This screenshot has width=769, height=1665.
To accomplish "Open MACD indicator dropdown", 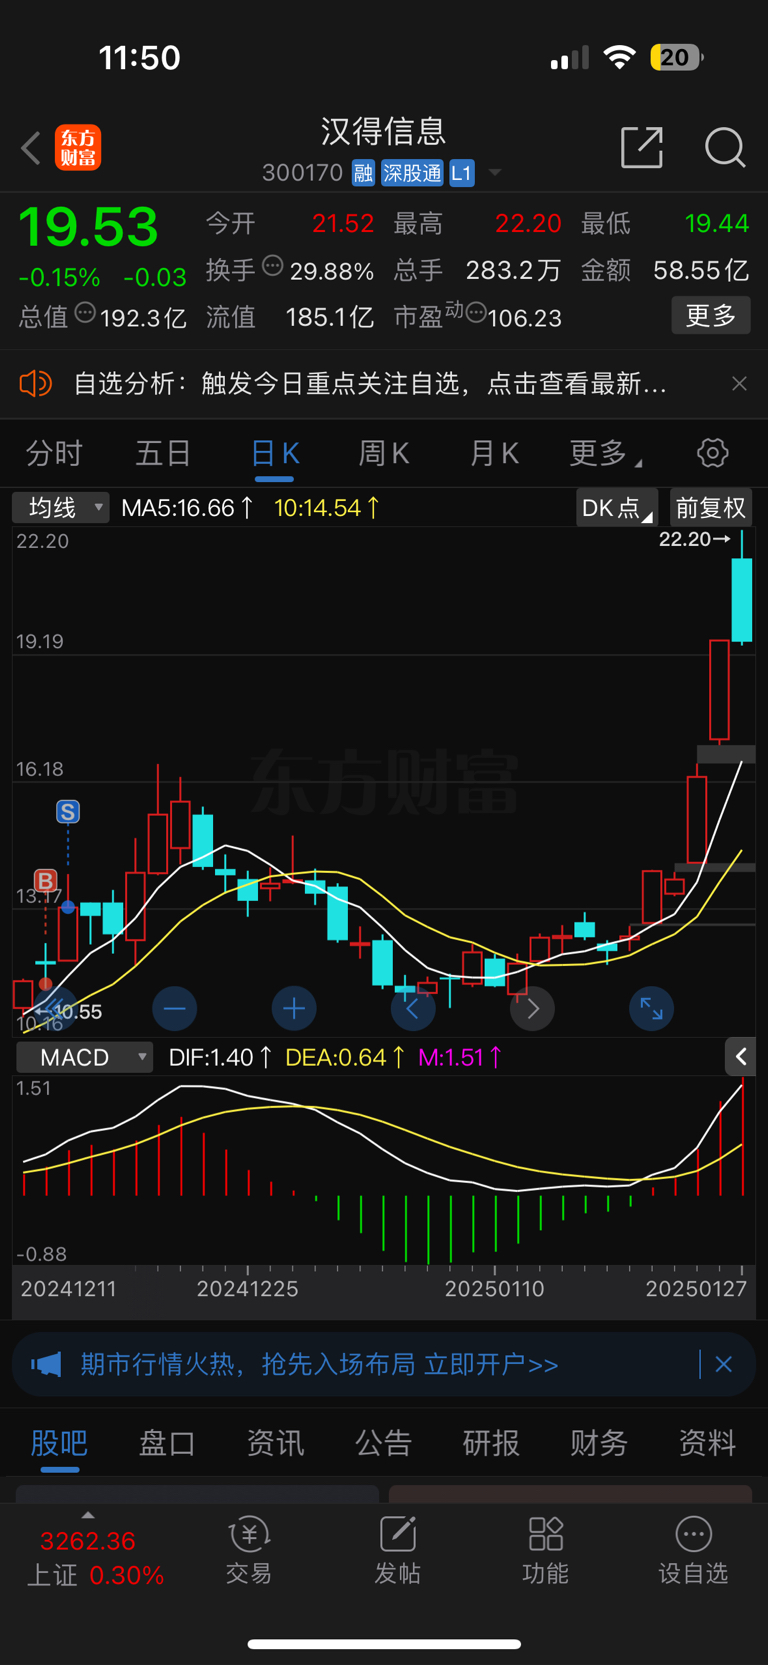I will 85,1057.
